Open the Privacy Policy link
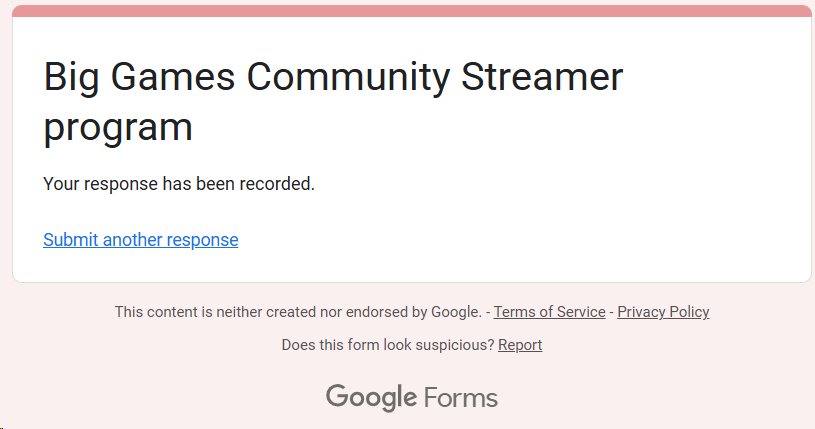815x429 pixels. pos(663,311)
